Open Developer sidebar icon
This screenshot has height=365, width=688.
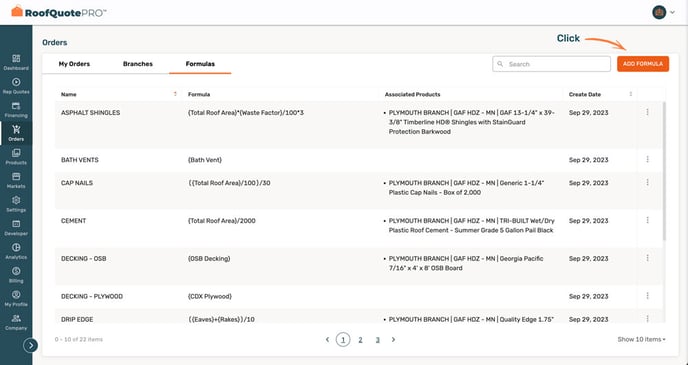[16, 228]
